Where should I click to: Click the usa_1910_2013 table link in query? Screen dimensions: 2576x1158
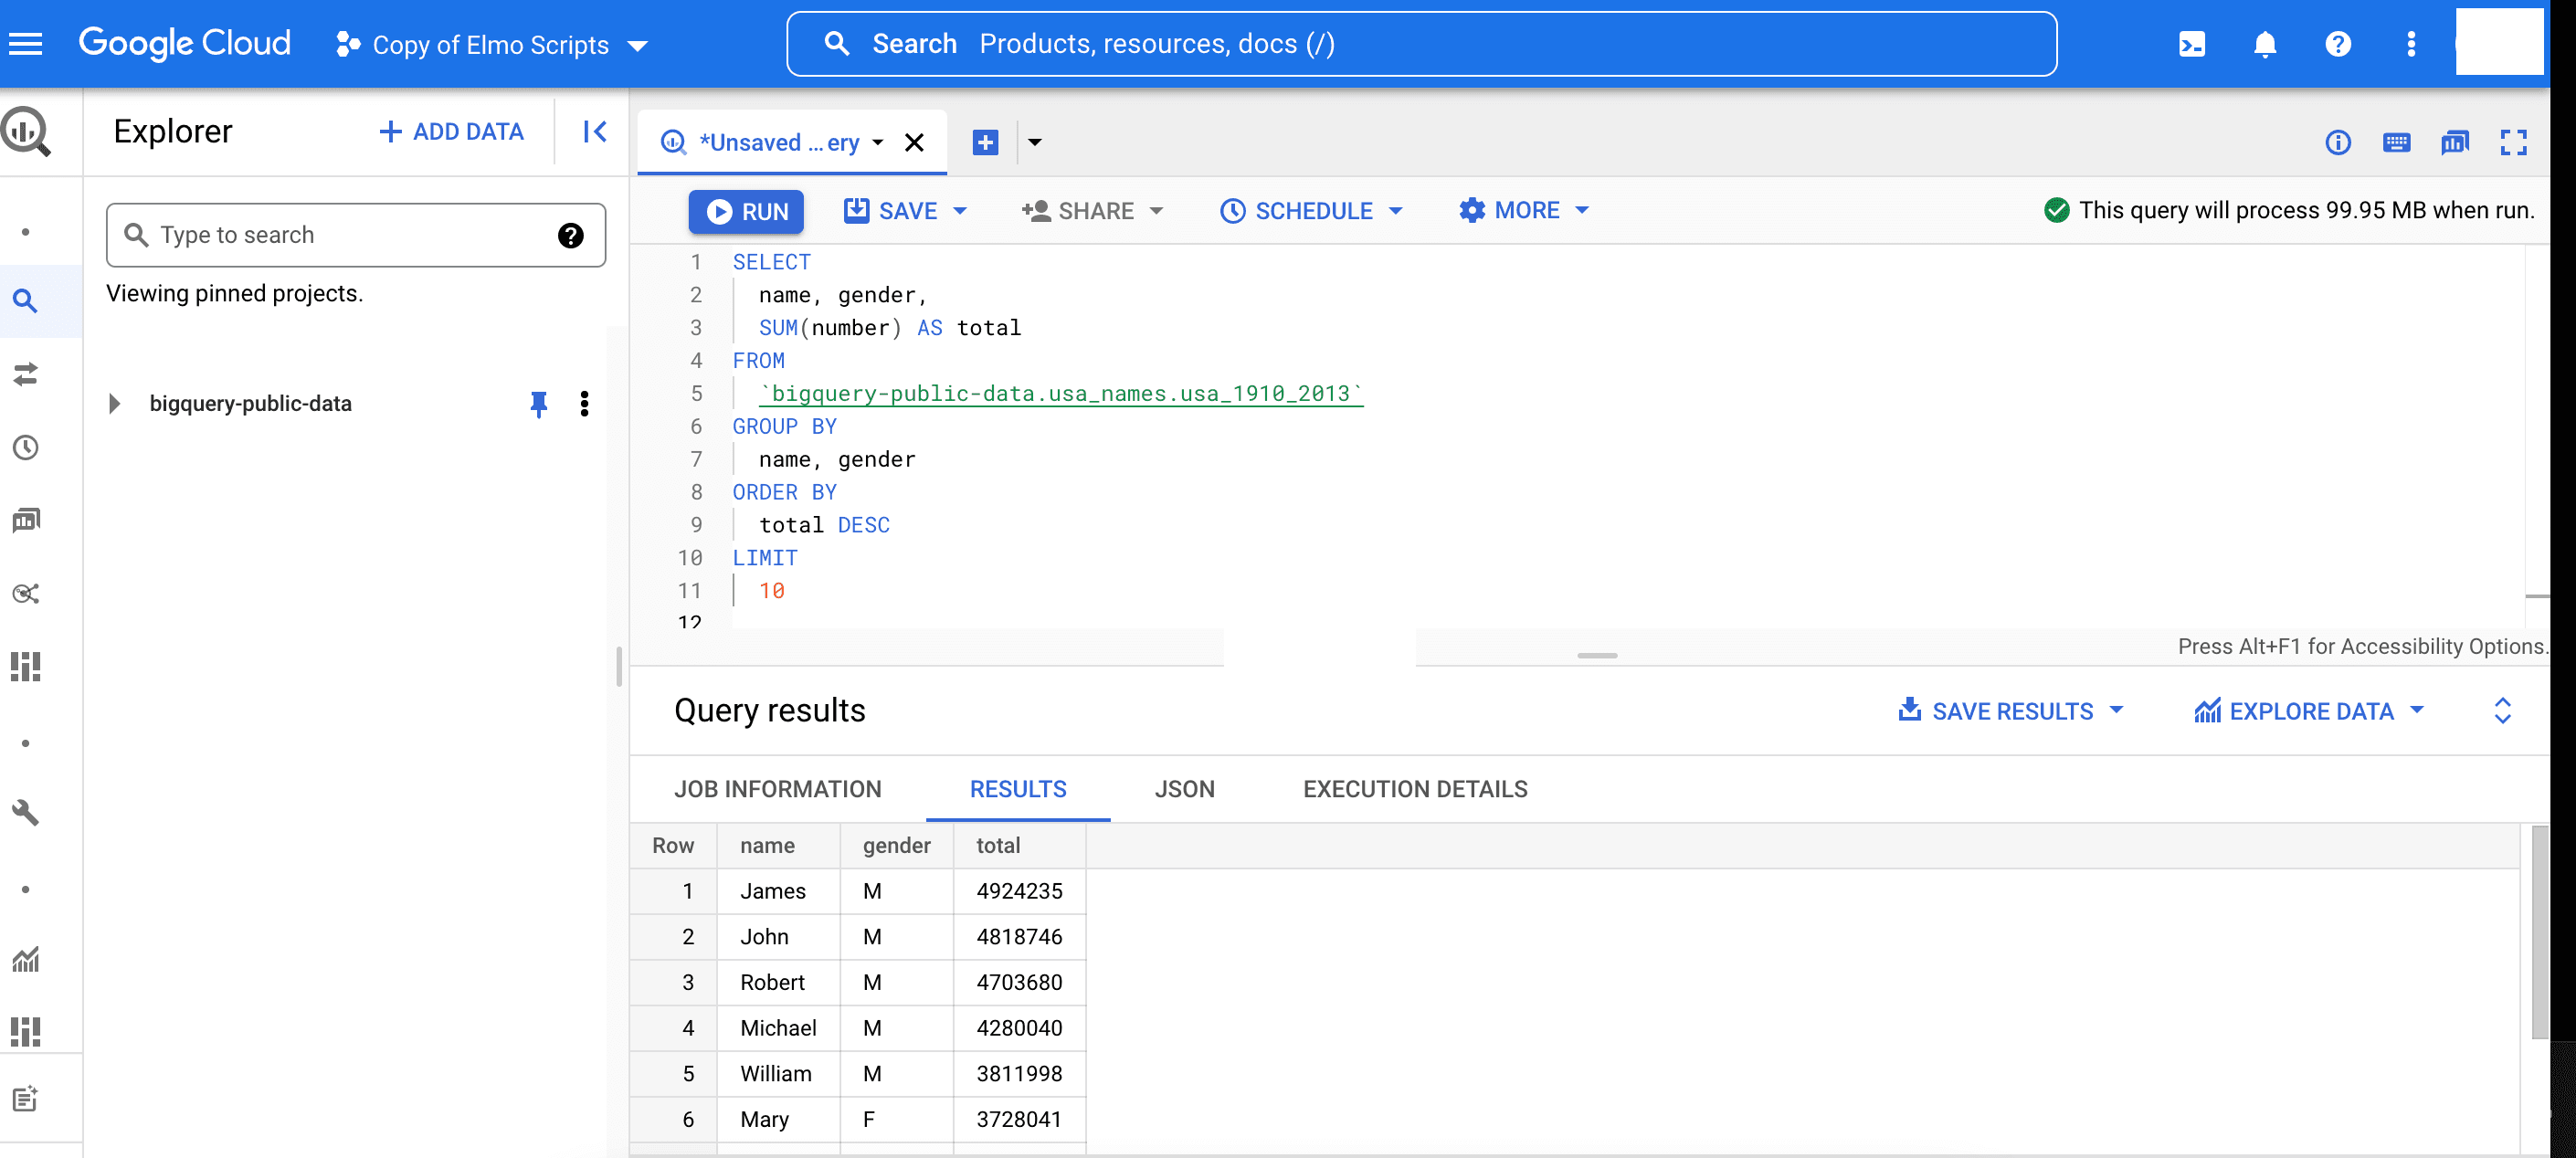tap(1061, 393)
